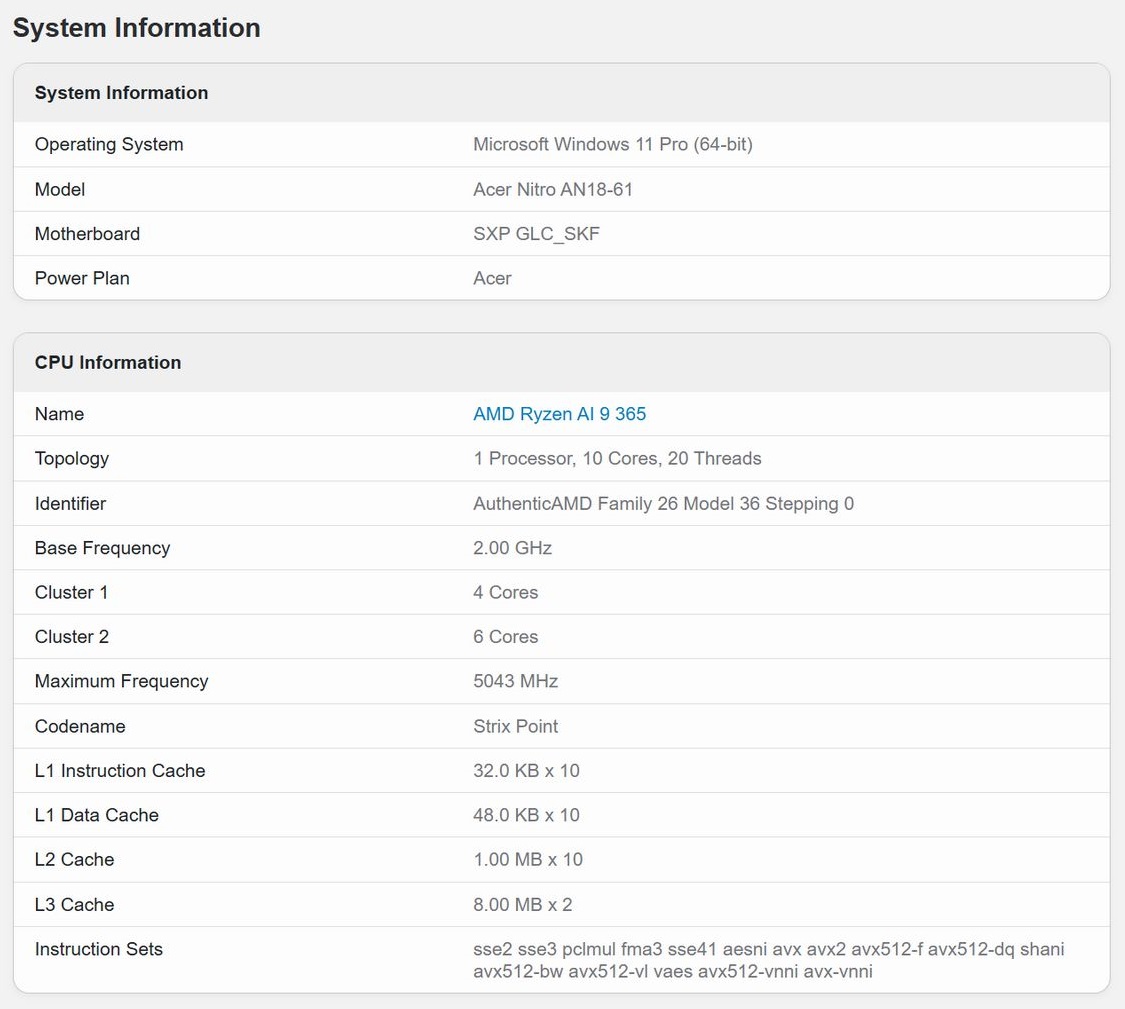Select the '2.00 GHz' value
The image size is (1125, 1009).
click(512, 548)
